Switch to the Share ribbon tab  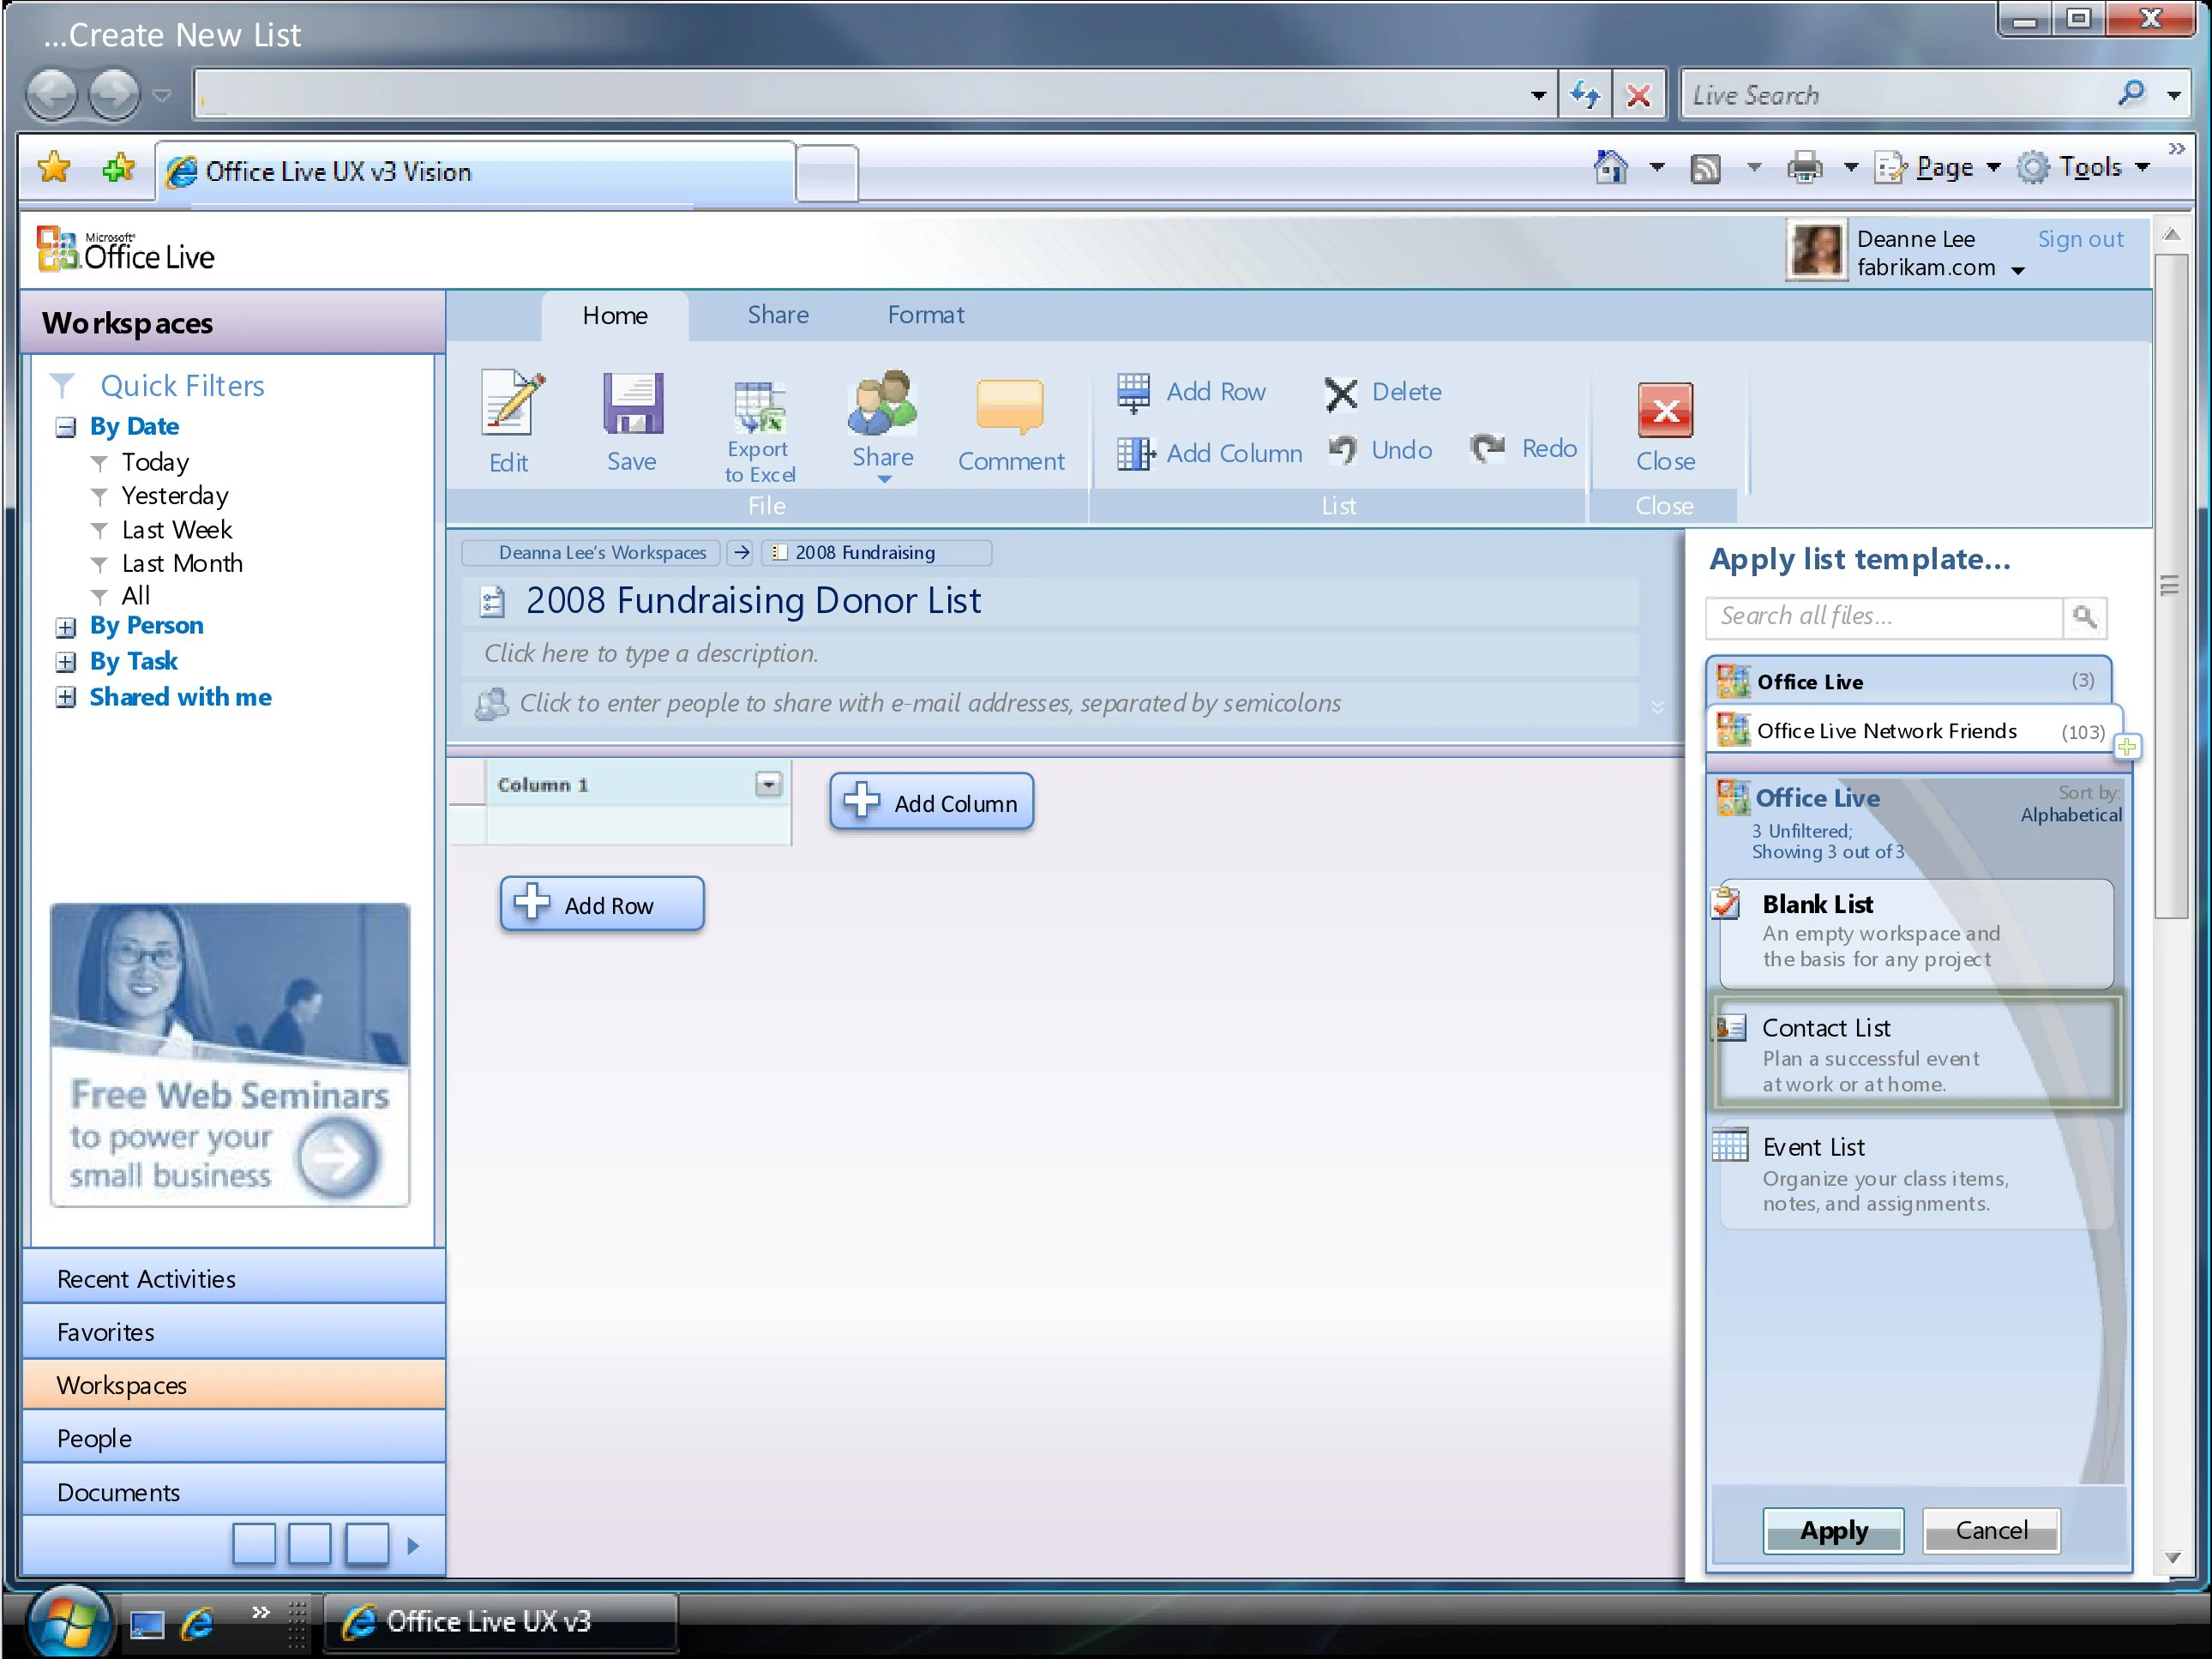point(778,315)
